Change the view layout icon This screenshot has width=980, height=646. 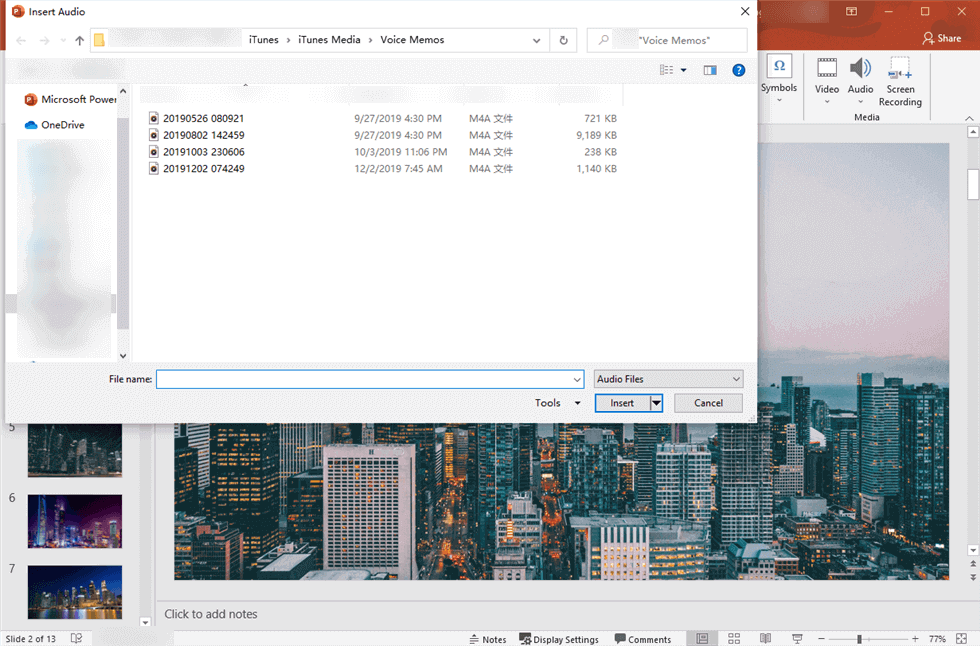[667, 70]
